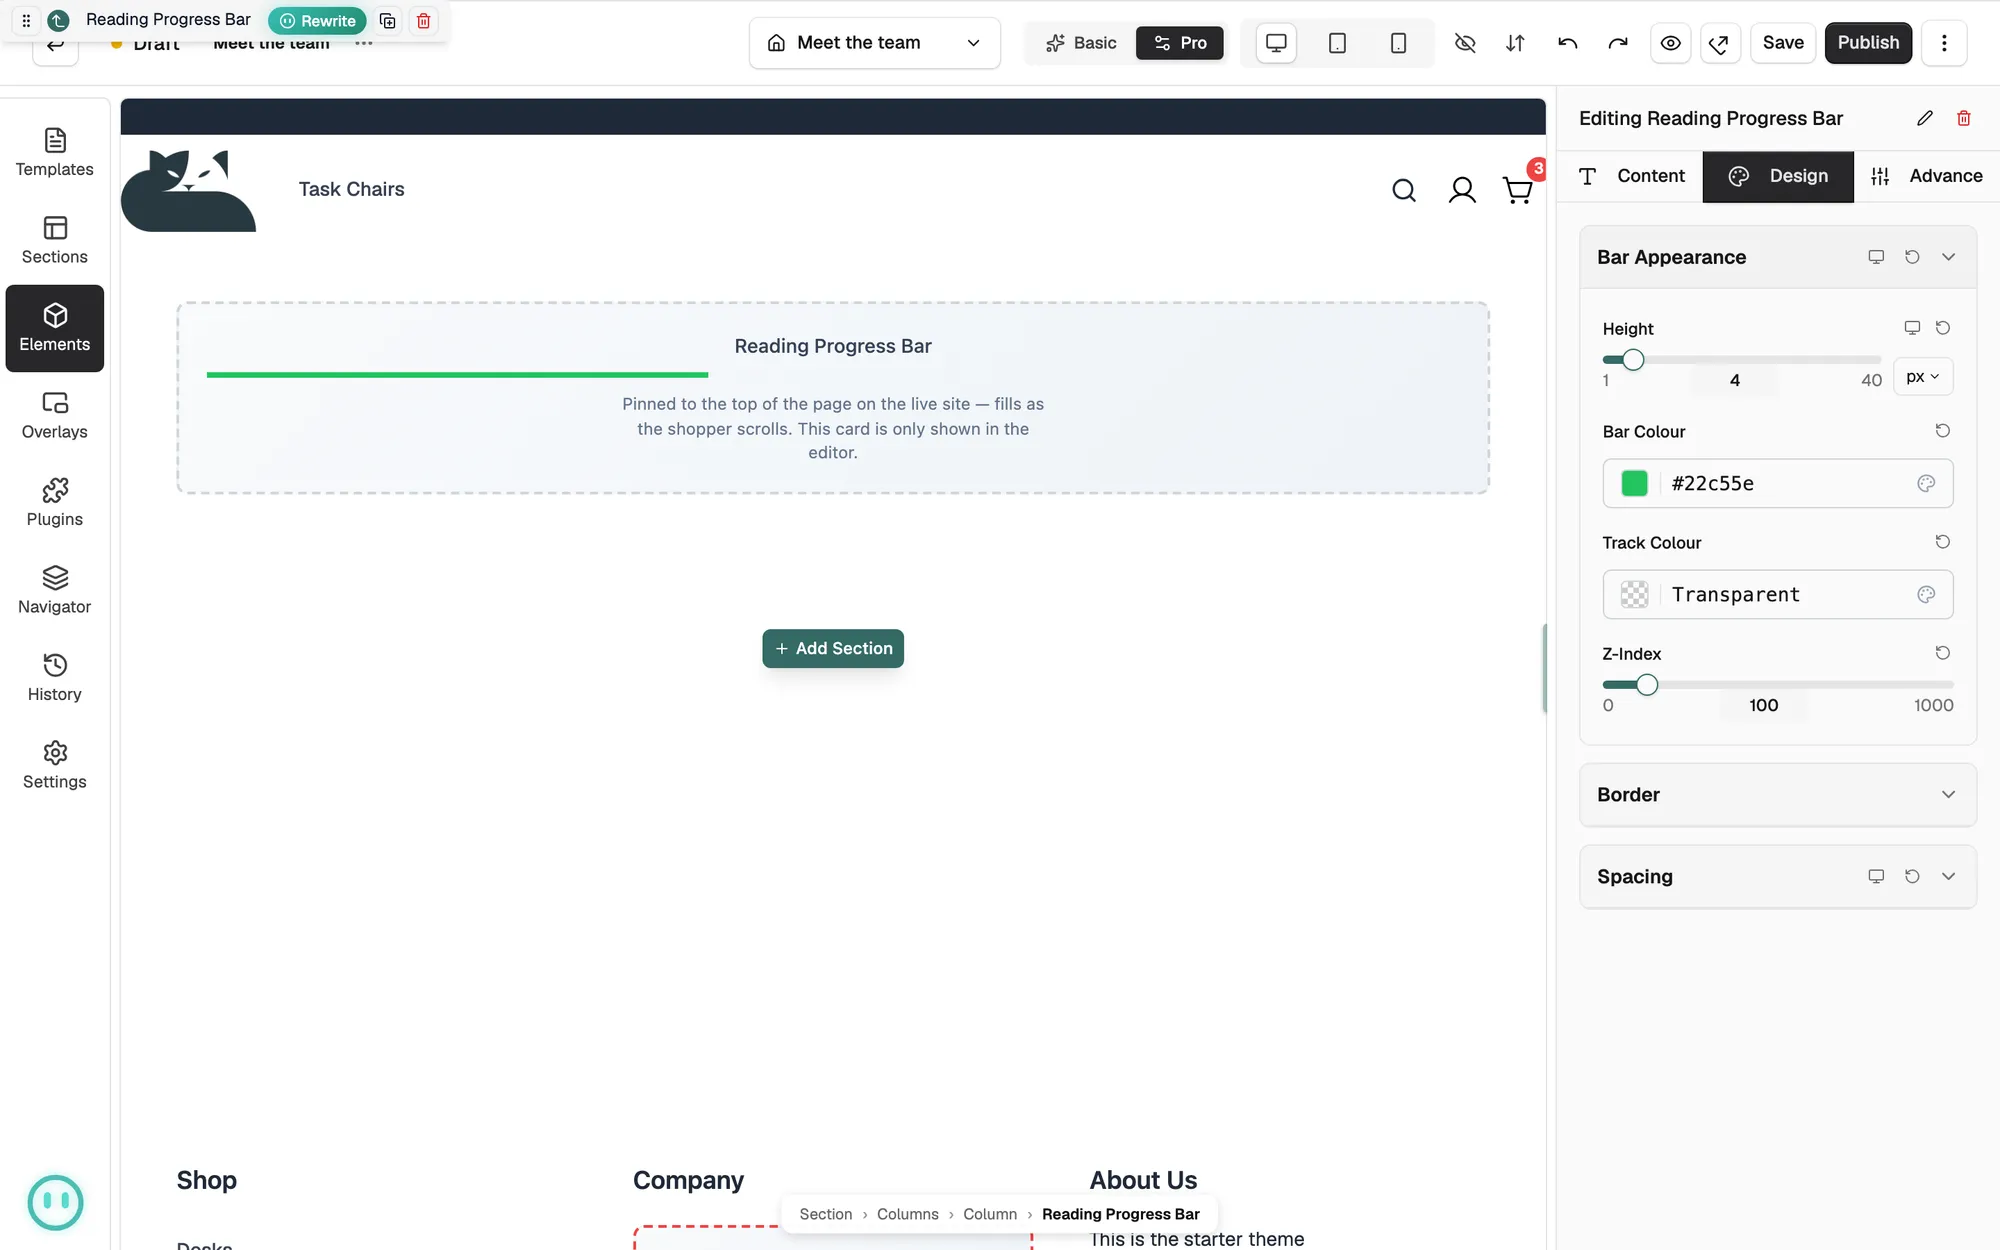
Task: Delete element via red trash in Editing header
Action: (1963, 118)
